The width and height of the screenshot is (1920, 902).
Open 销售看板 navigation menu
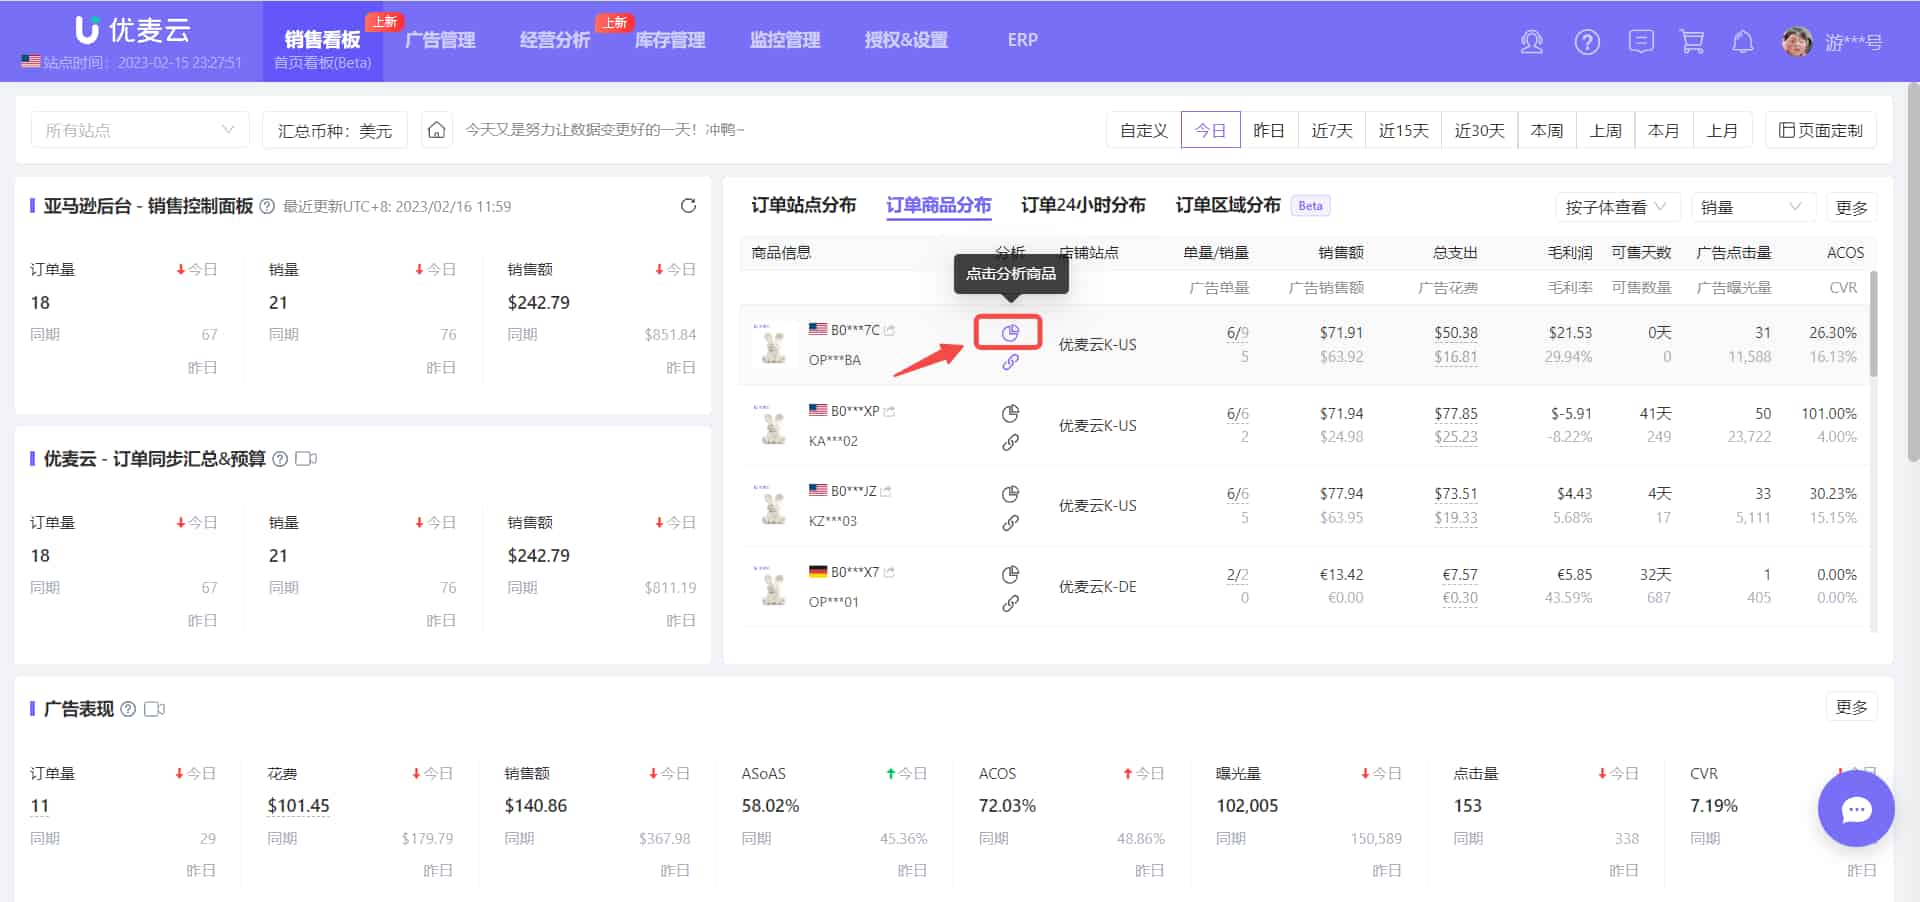point(322,40)
